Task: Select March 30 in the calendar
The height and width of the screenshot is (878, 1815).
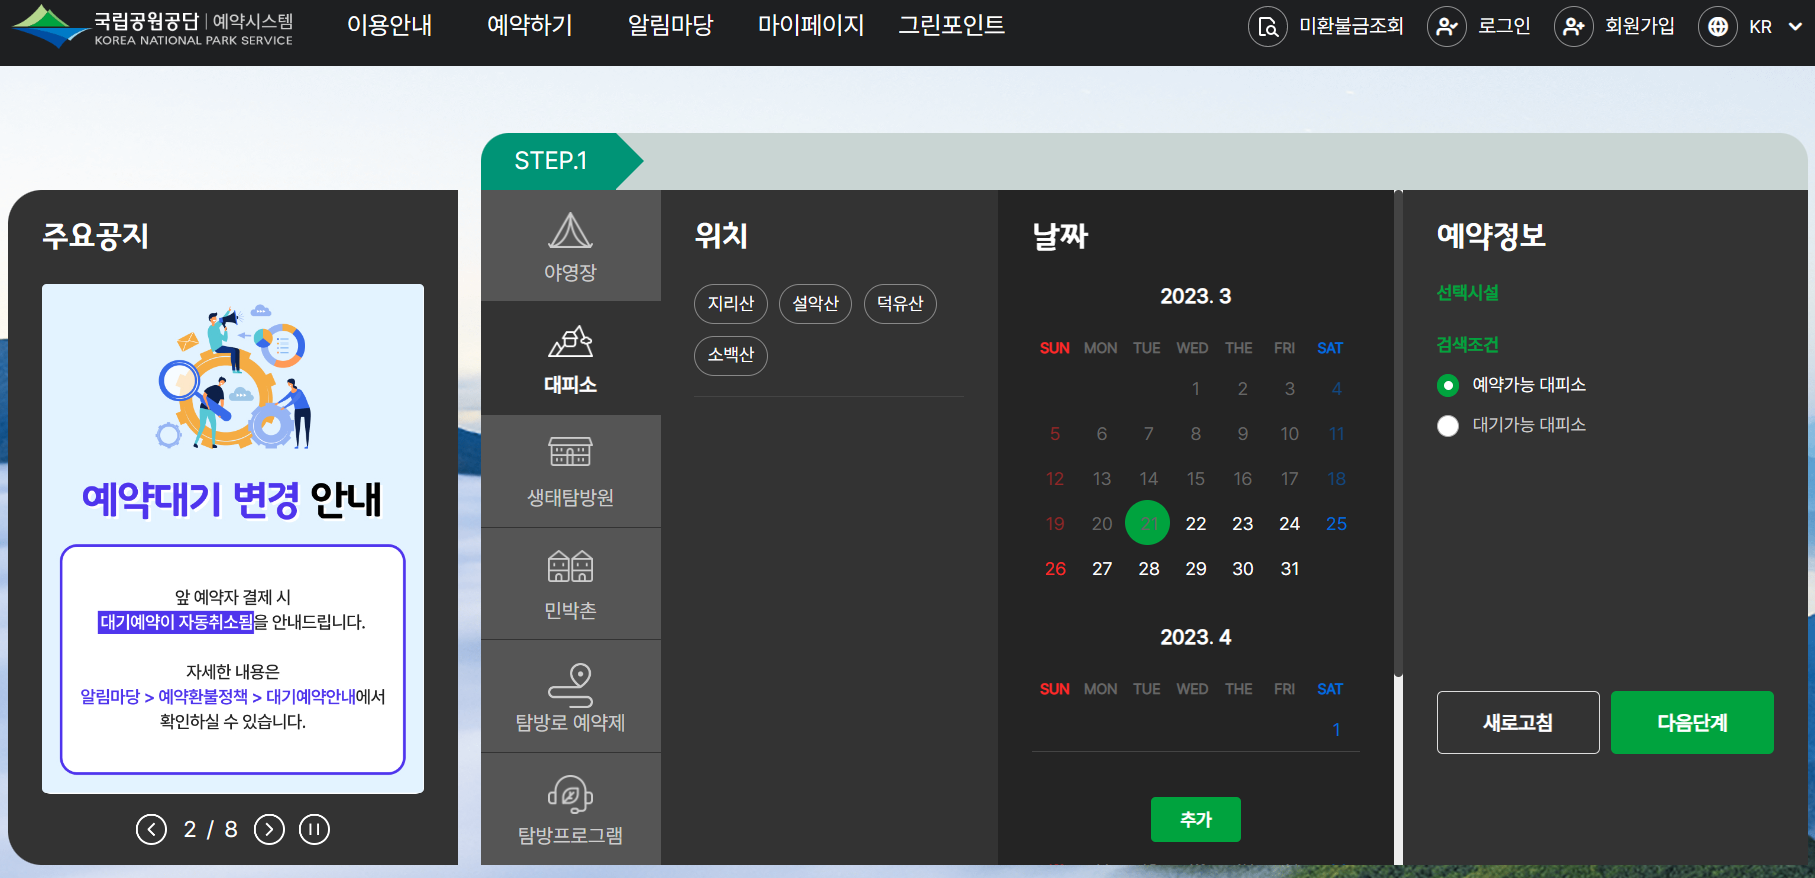Action: (1243, 569)
